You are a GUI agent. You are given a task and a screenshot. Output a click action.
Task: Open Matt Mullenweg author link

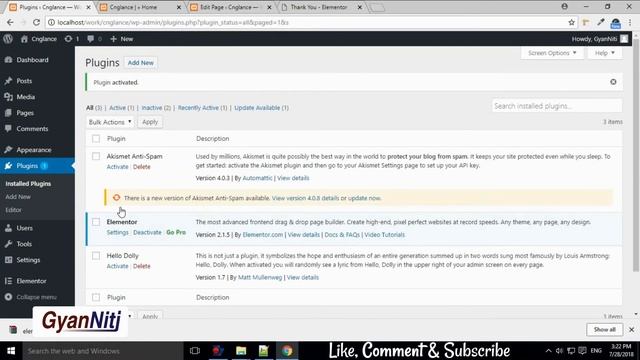point(260,278)
